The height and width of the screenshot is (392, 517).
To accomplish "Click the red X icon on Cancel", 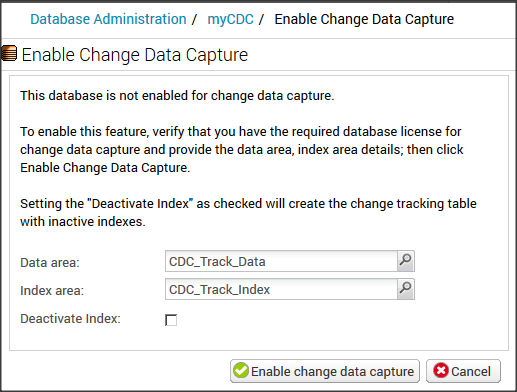I will pos(441,370).
